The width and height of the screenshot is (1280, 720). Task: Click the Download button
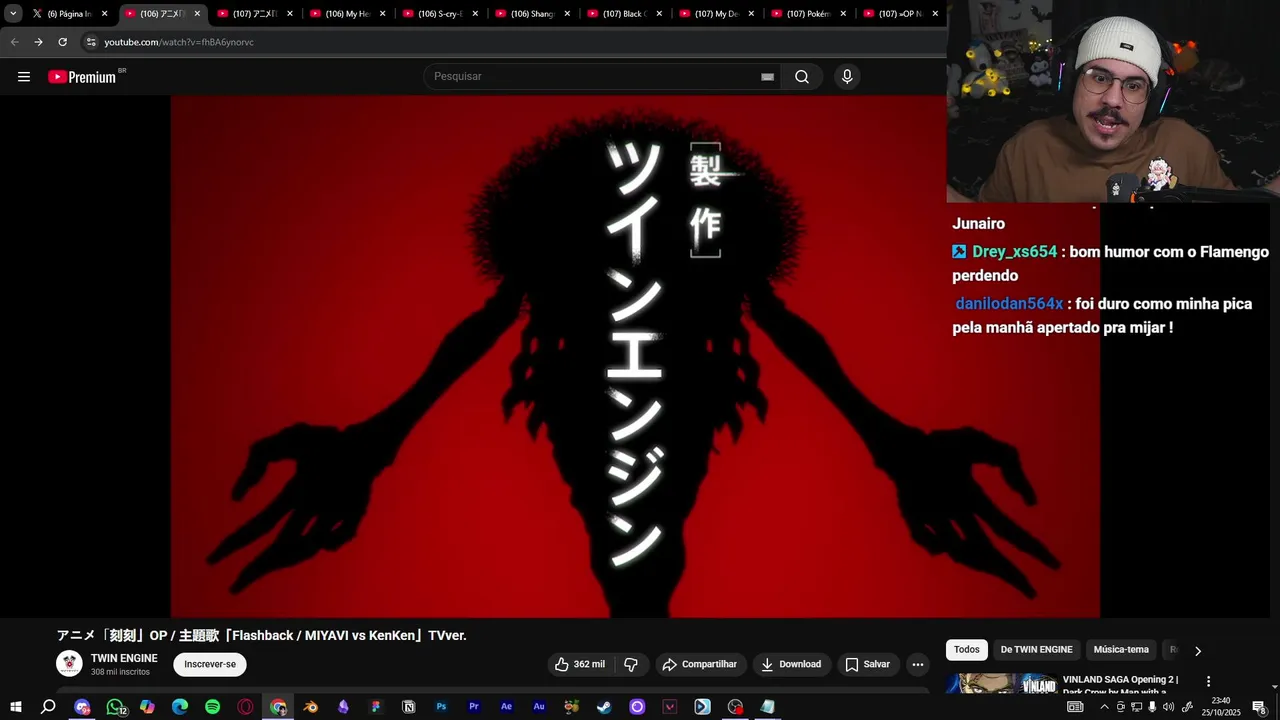[790, 664]
